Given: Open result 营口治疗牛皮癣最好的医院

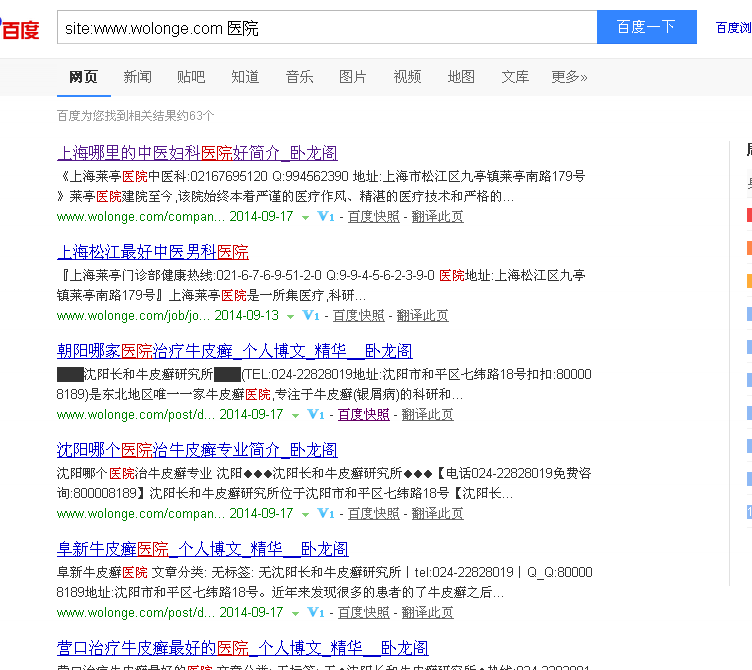Looking at the screenshot, I should pos(243,648).
